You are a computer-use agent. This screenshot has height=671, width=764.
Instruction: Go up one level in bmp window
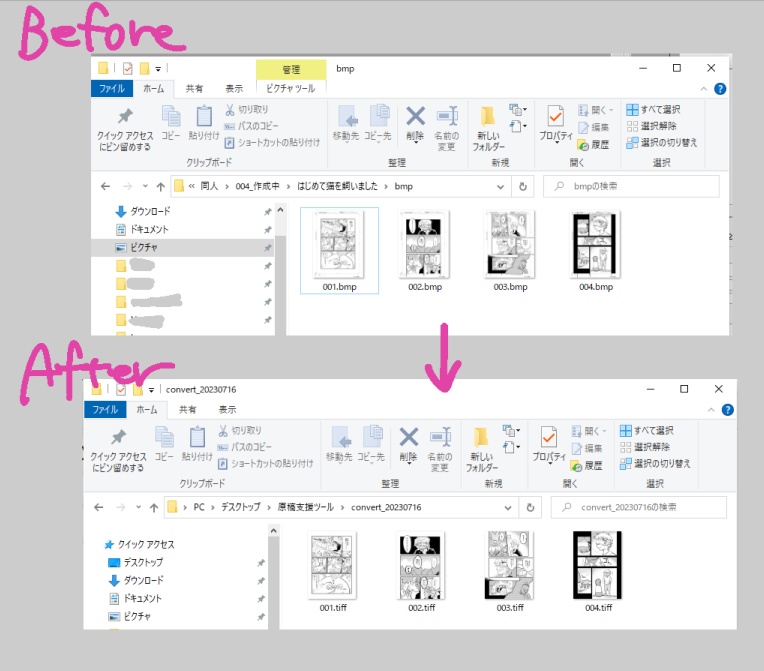click(x=160, y=186)
